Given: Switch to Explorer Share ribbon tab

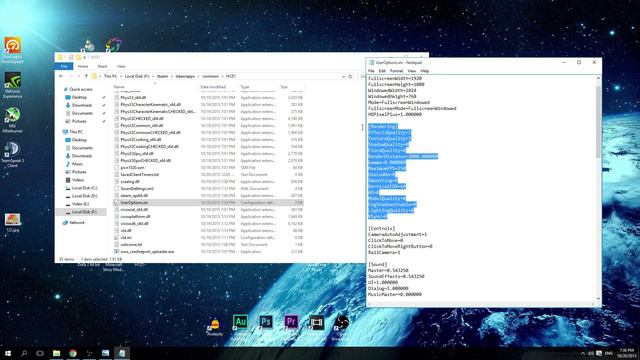Looking at the screenshot, I should coord(102,66).
